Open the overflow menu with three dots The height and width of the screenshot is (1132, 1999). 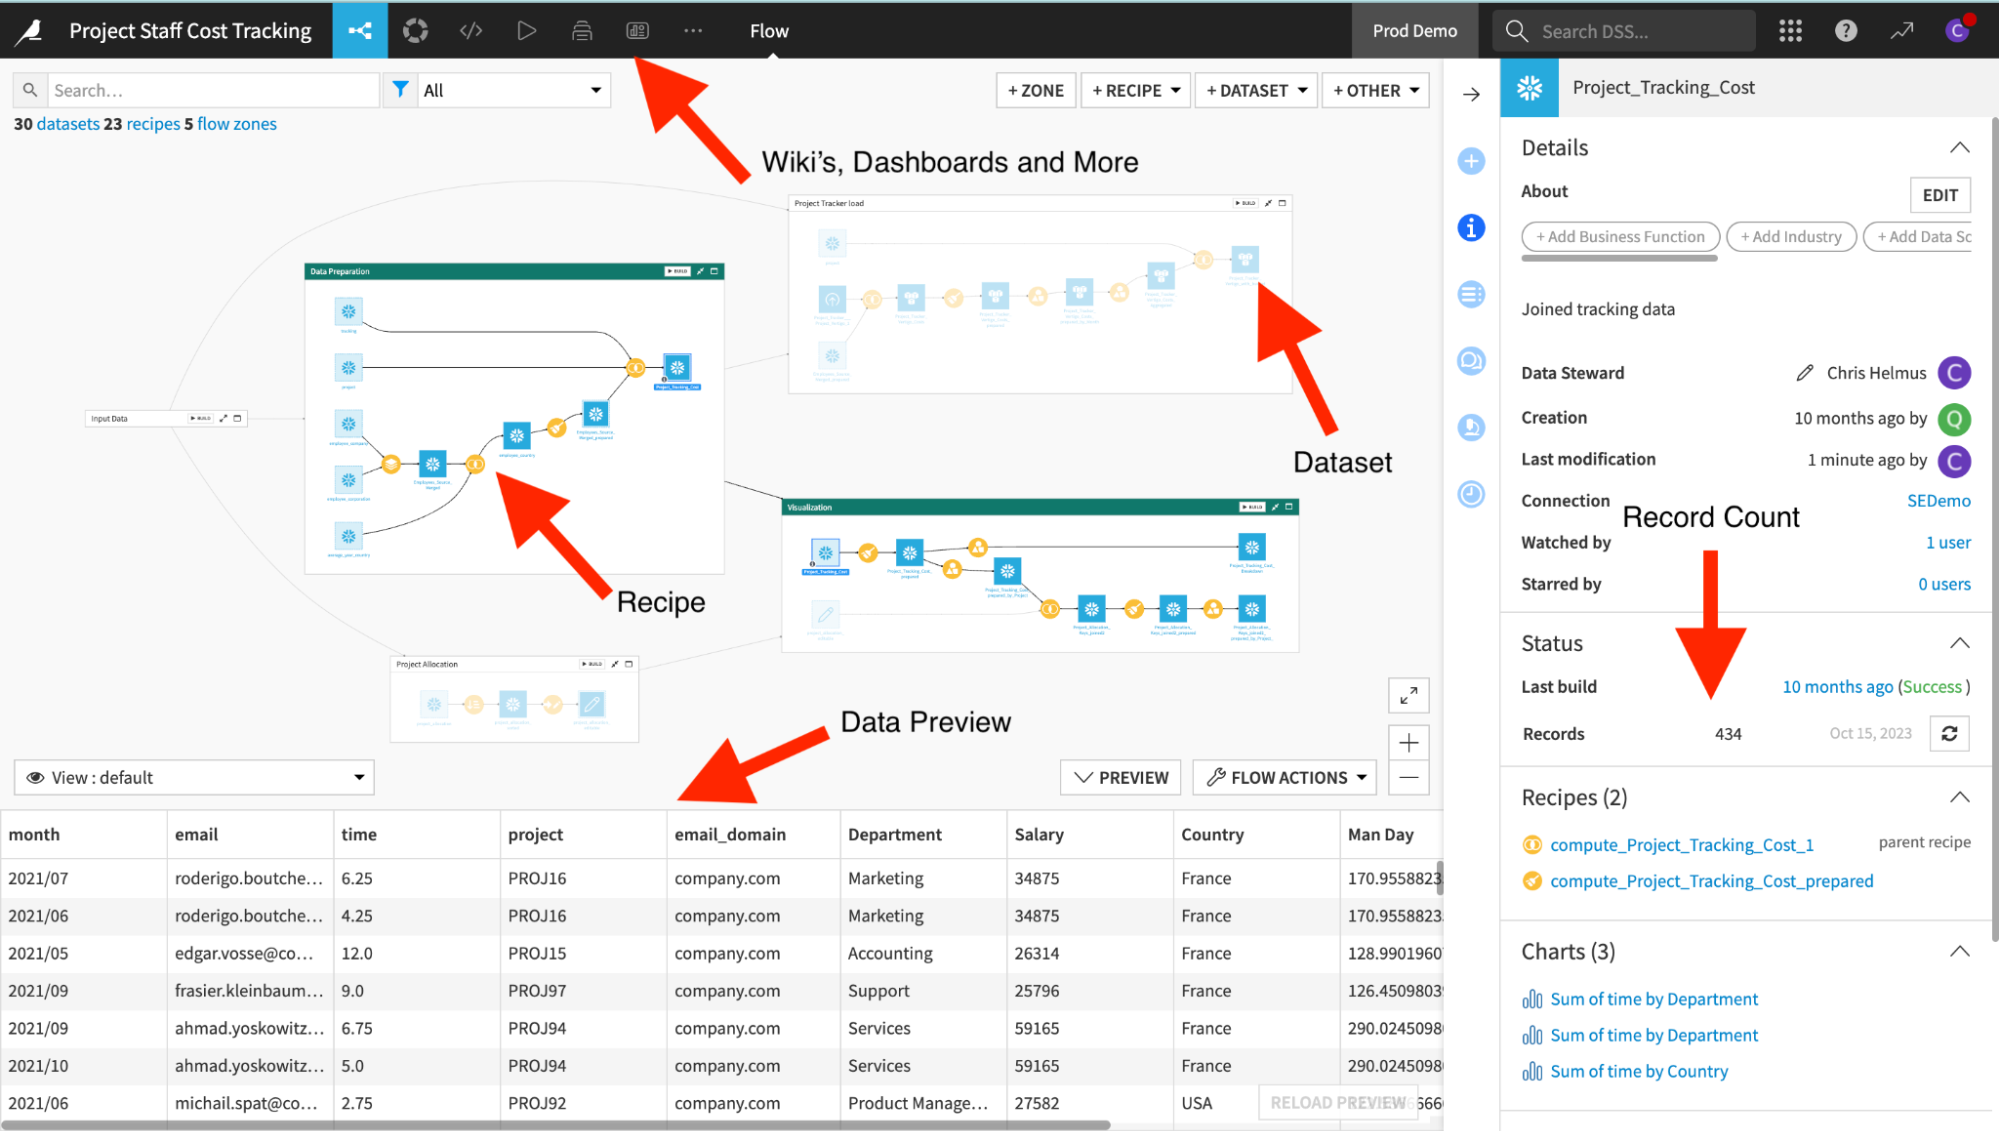pos(693,30)
